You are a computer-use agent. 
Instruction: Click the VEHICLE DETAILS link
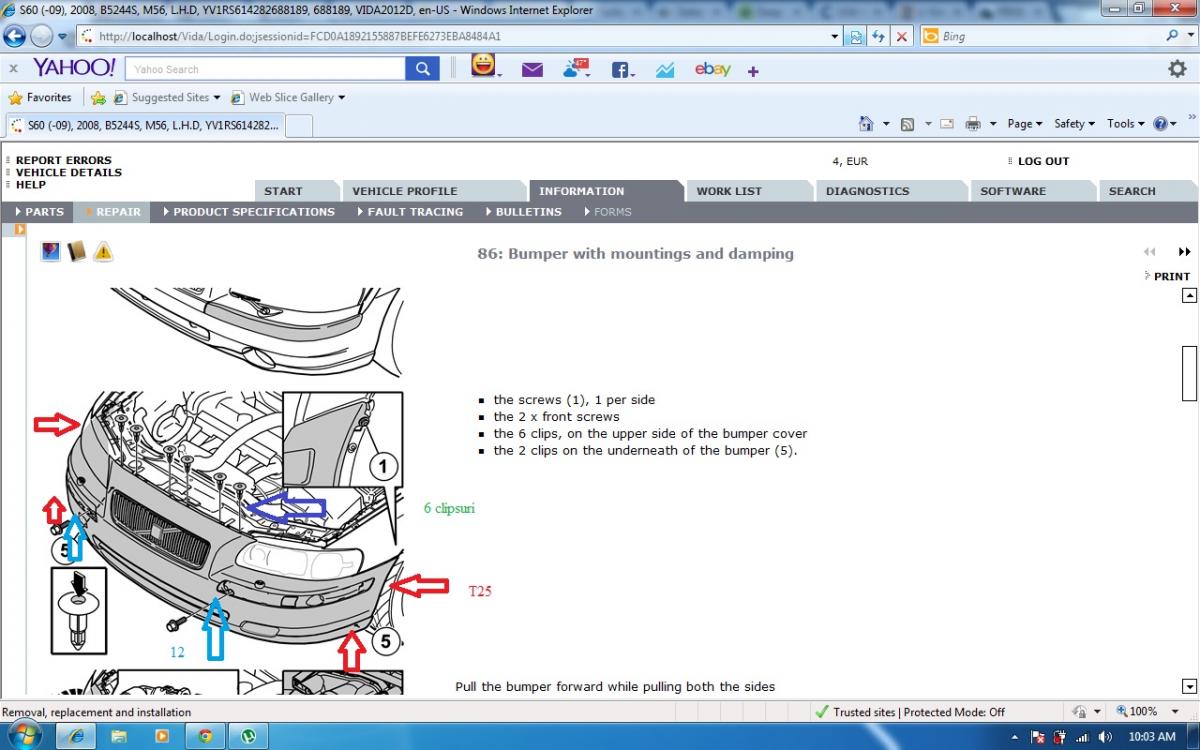(x=69, y=172)
